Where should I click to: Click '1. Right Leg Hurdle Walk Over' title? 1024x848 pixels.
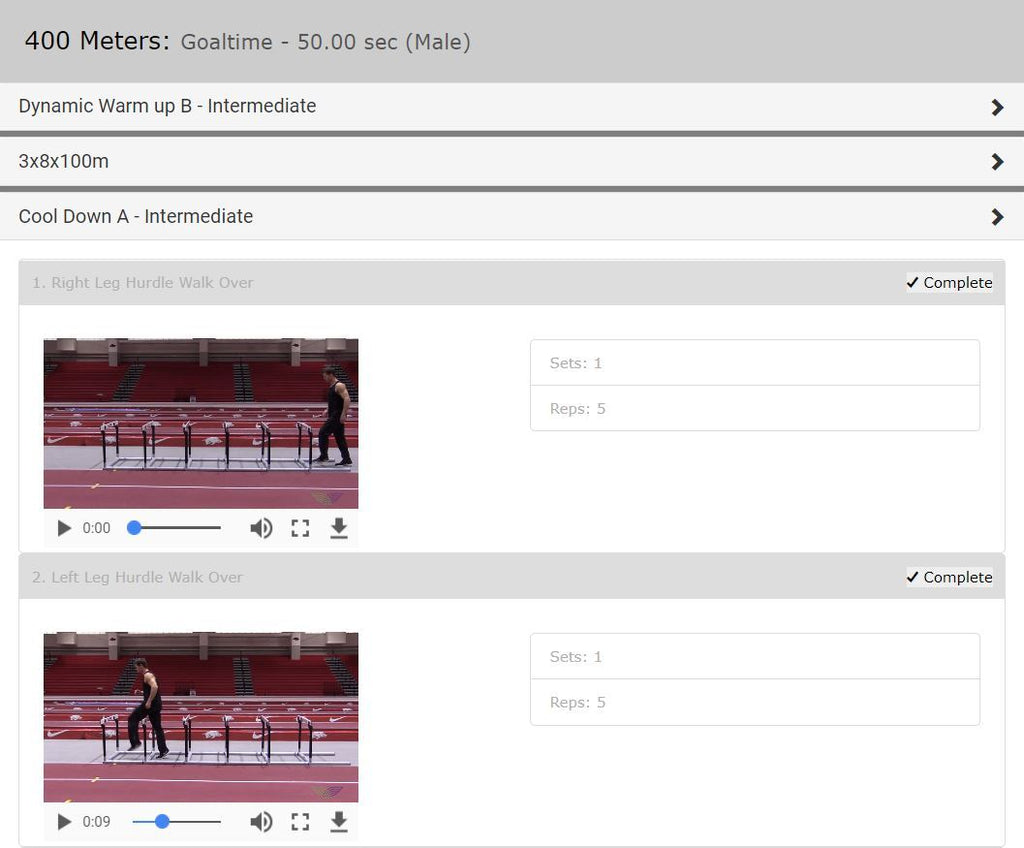(x=142, y=282)
